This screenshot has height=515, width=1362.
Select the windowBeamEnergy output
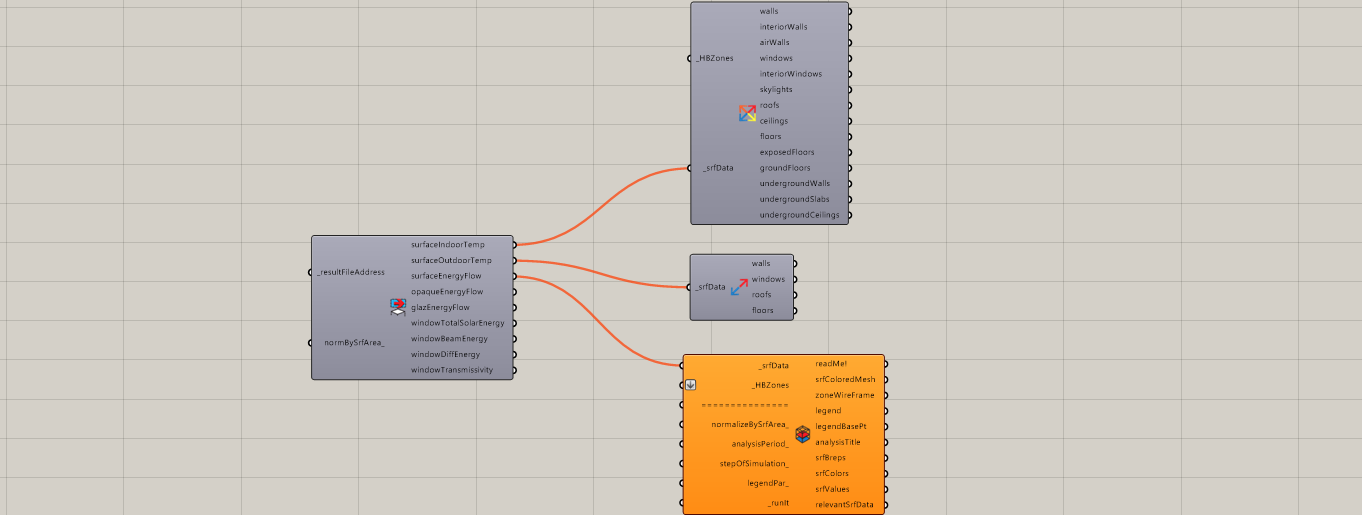(x=449, y=339)
